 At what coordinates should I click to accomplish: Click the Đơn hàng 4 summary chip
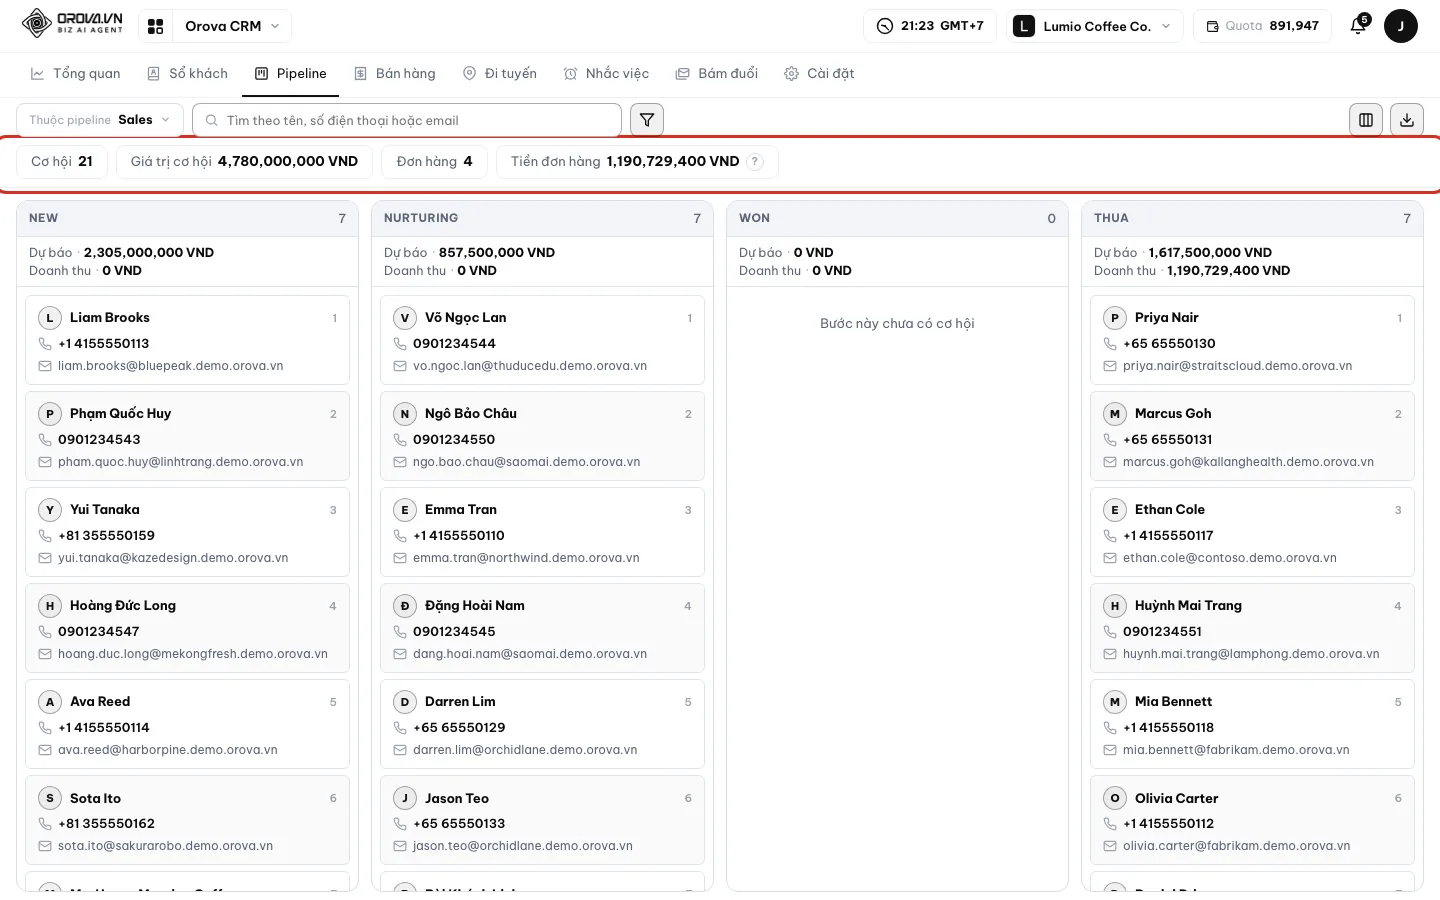click(434, 162)
